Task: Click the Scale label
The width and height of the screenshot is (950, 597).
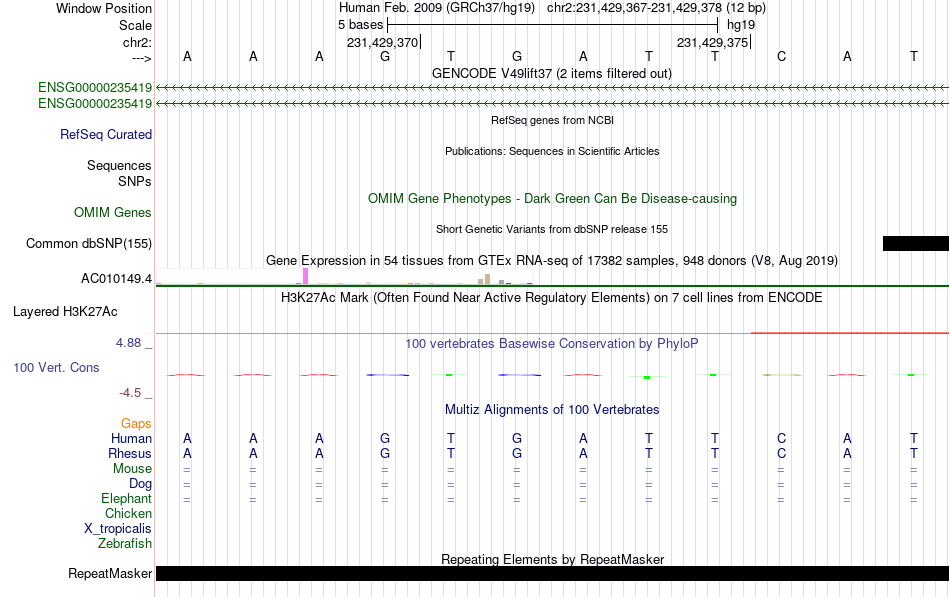Action: click(135, 25)
